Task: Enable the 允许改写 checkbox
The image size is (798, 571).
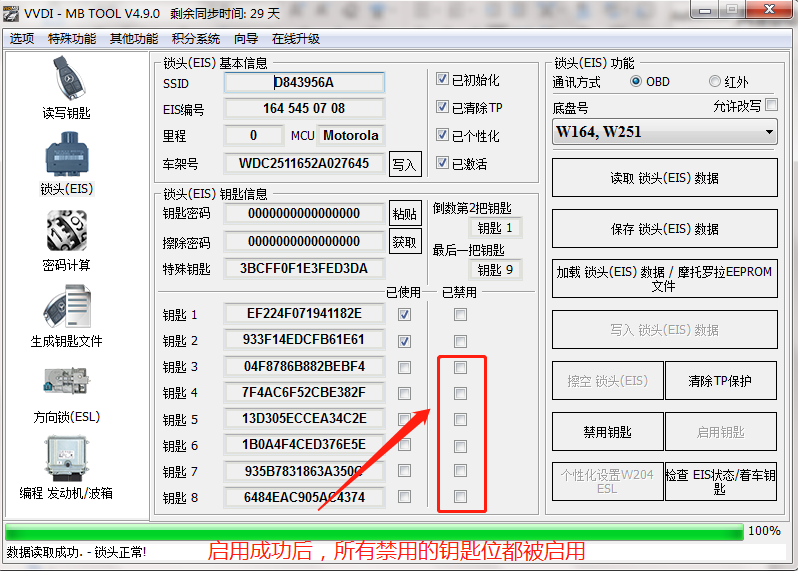Action: [772, 105]
